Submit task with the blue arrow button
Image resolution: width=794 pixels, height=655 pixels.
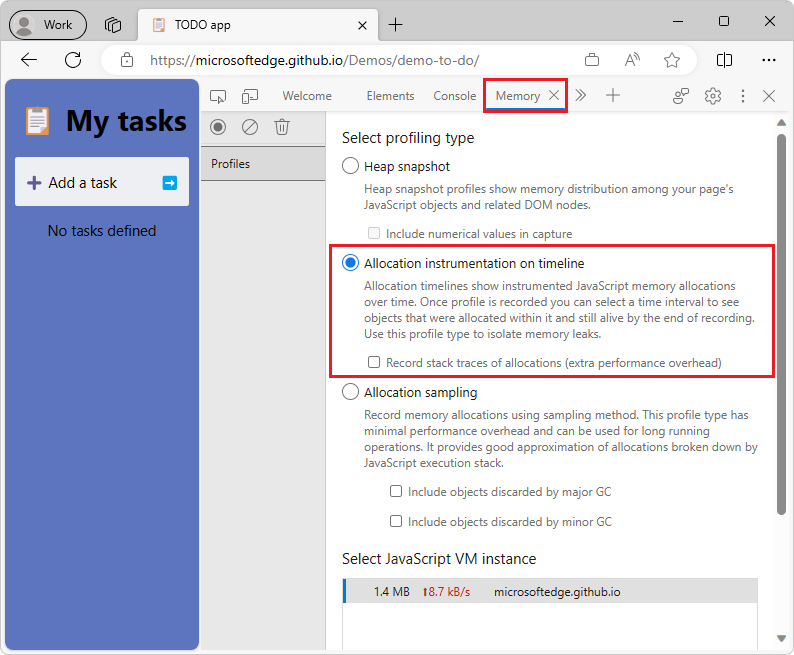tap(170, 182)
